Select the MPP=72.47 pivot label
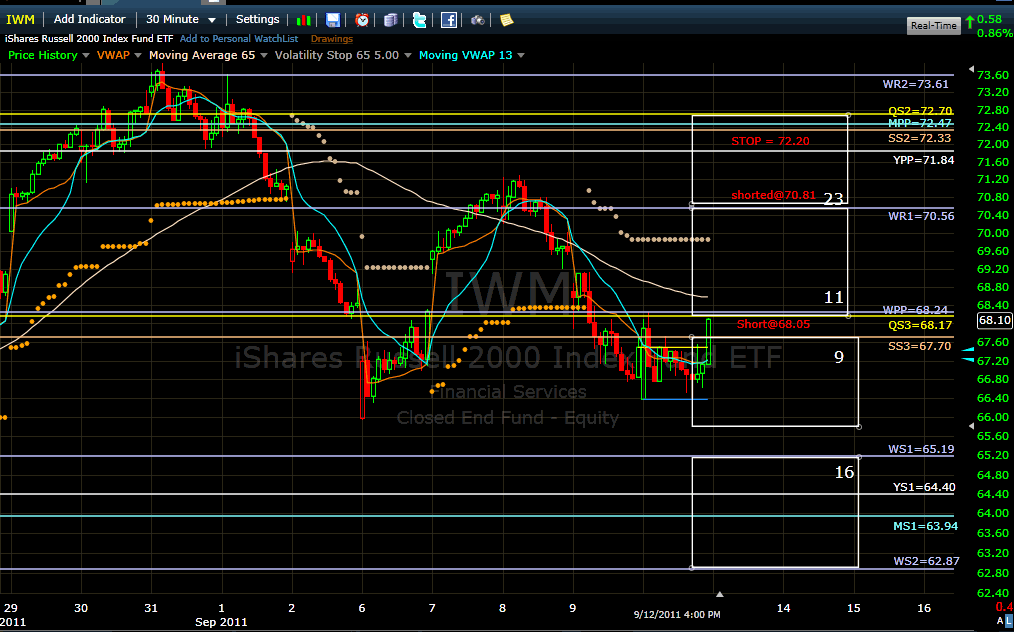The width and height of the screenshot is (1014, 632). point(920,123)
